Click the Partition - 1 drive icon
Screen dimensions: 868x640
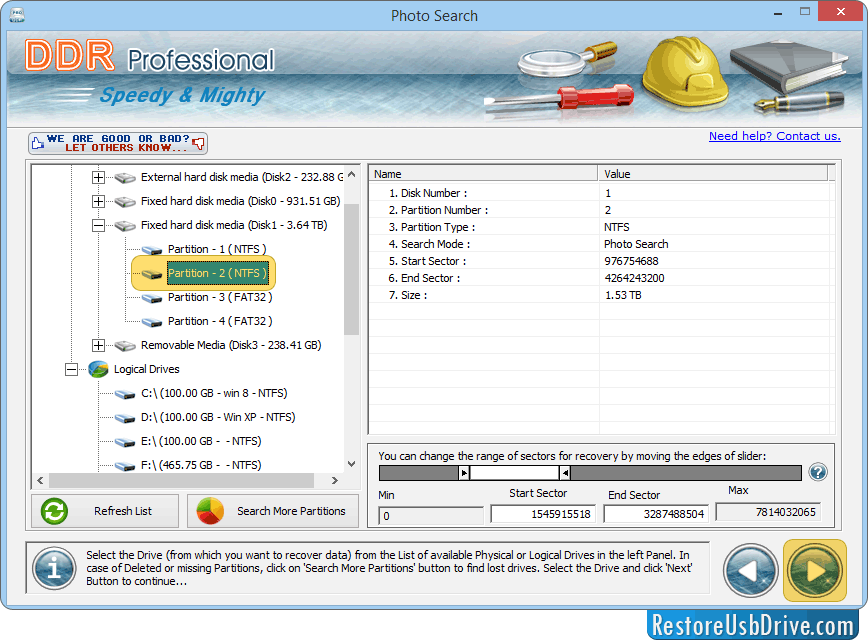pos(152,250)
